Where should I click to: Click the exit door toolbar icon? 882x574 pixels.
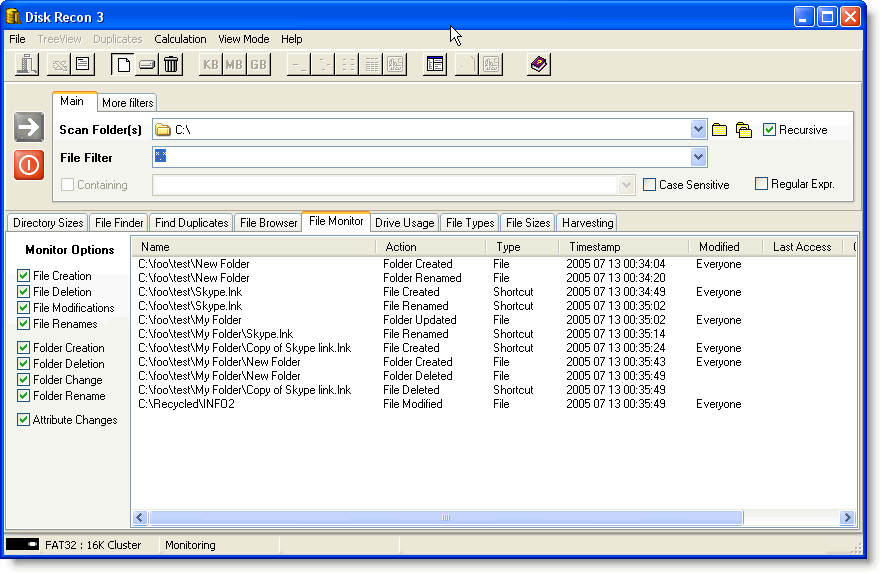(x=26, y=64)
